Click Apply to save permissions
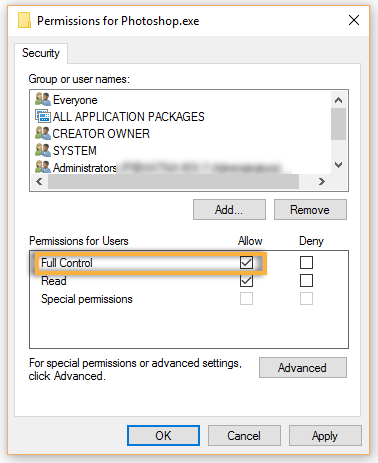Screen dimensions: 378x463 (x=325, y=435)
